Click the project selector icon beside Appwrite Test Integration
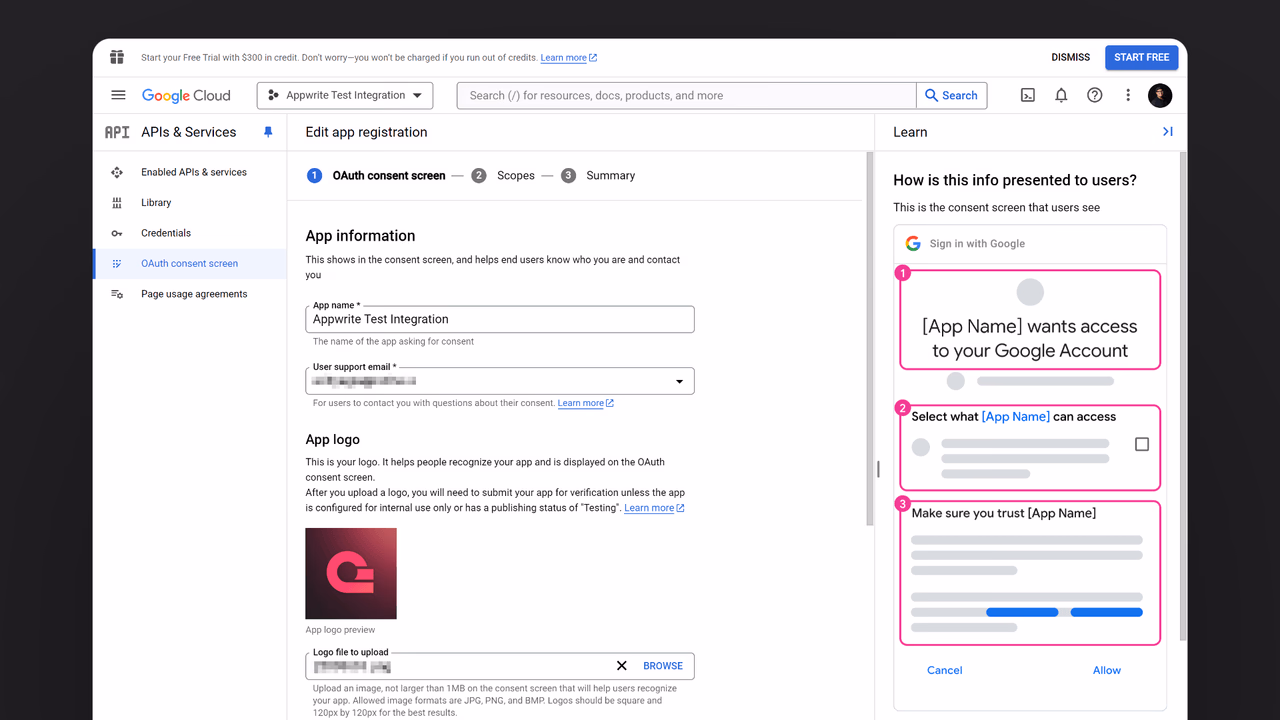This screenshot has width=1280, height=720. pos(274,95)
